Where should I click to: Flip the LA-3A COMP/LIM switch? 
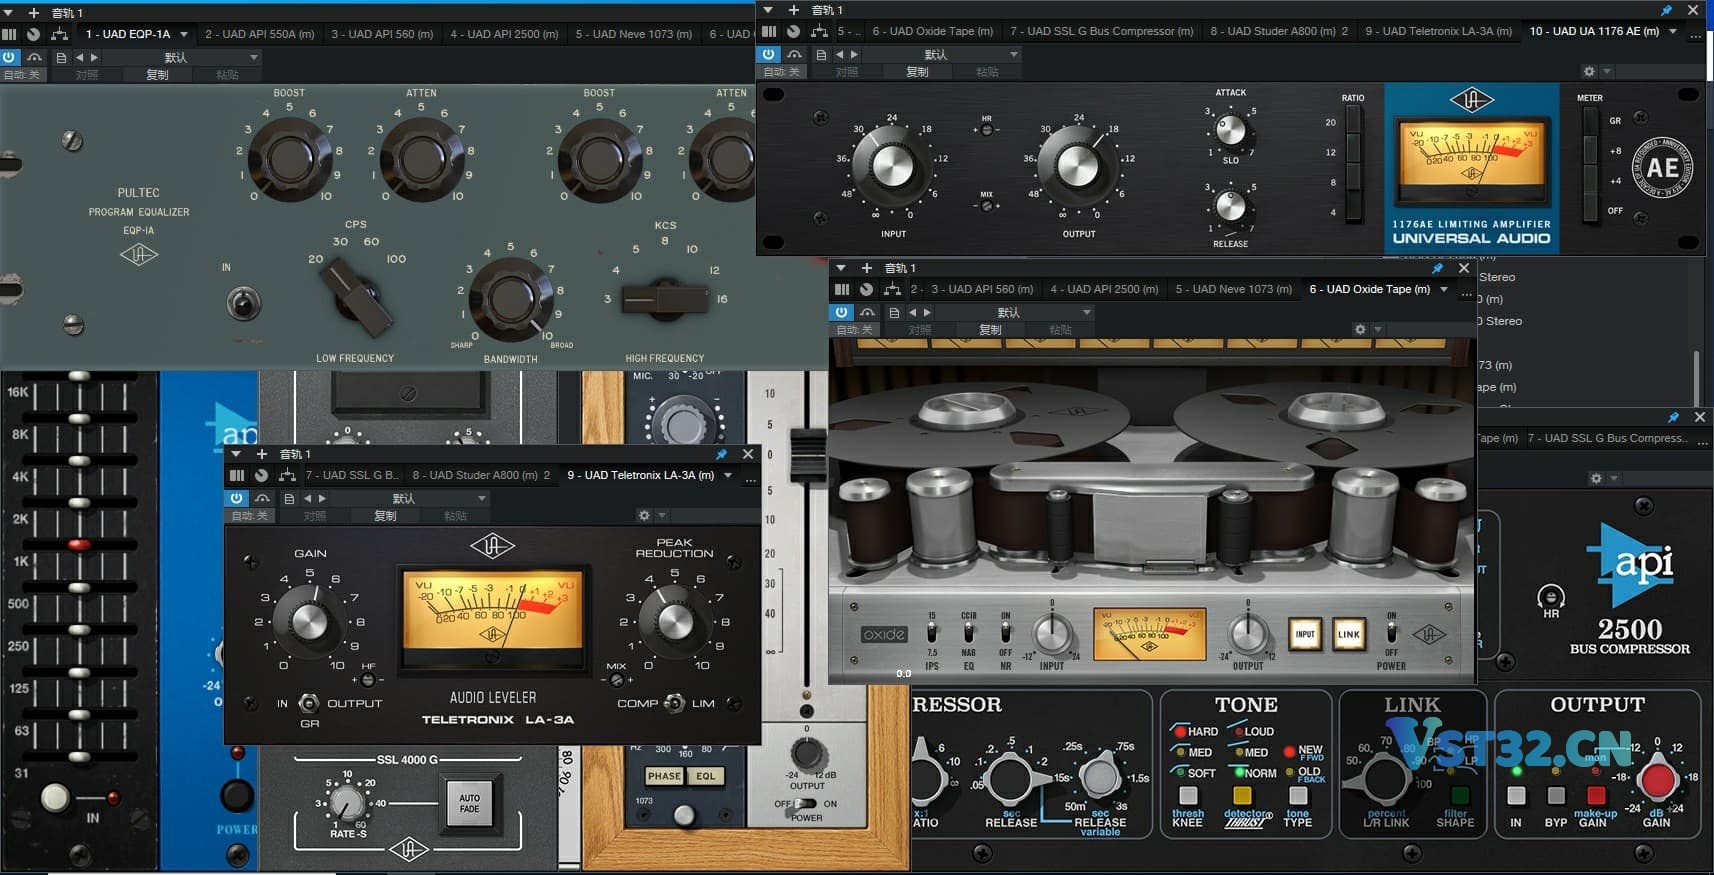coord(675,703)
